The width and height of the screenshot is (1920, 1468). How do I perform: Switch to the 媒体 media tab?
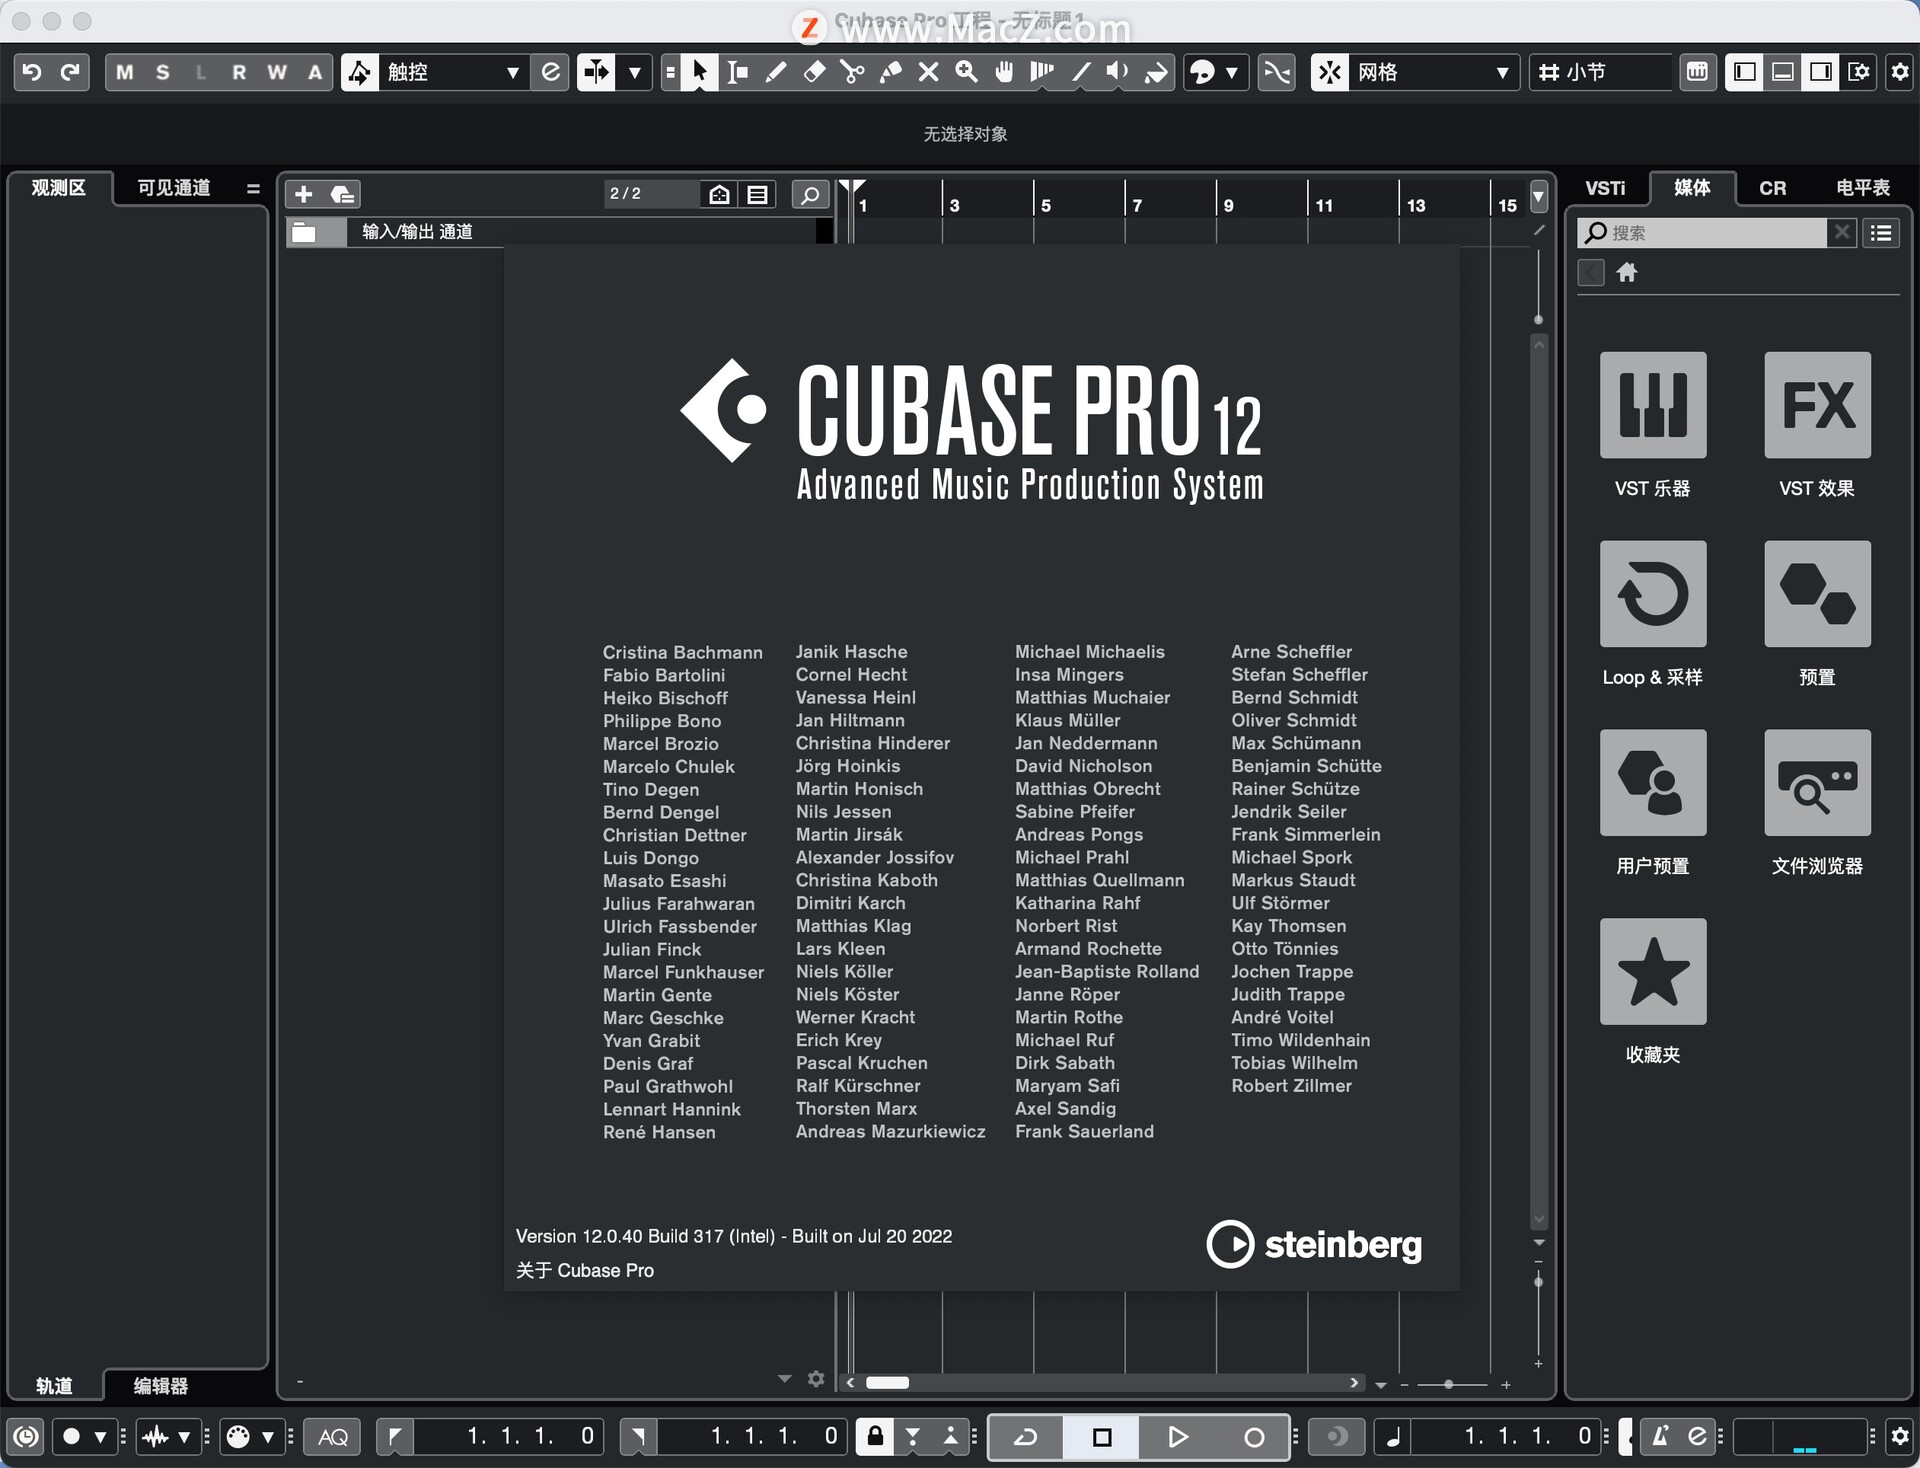[1692, 188]
